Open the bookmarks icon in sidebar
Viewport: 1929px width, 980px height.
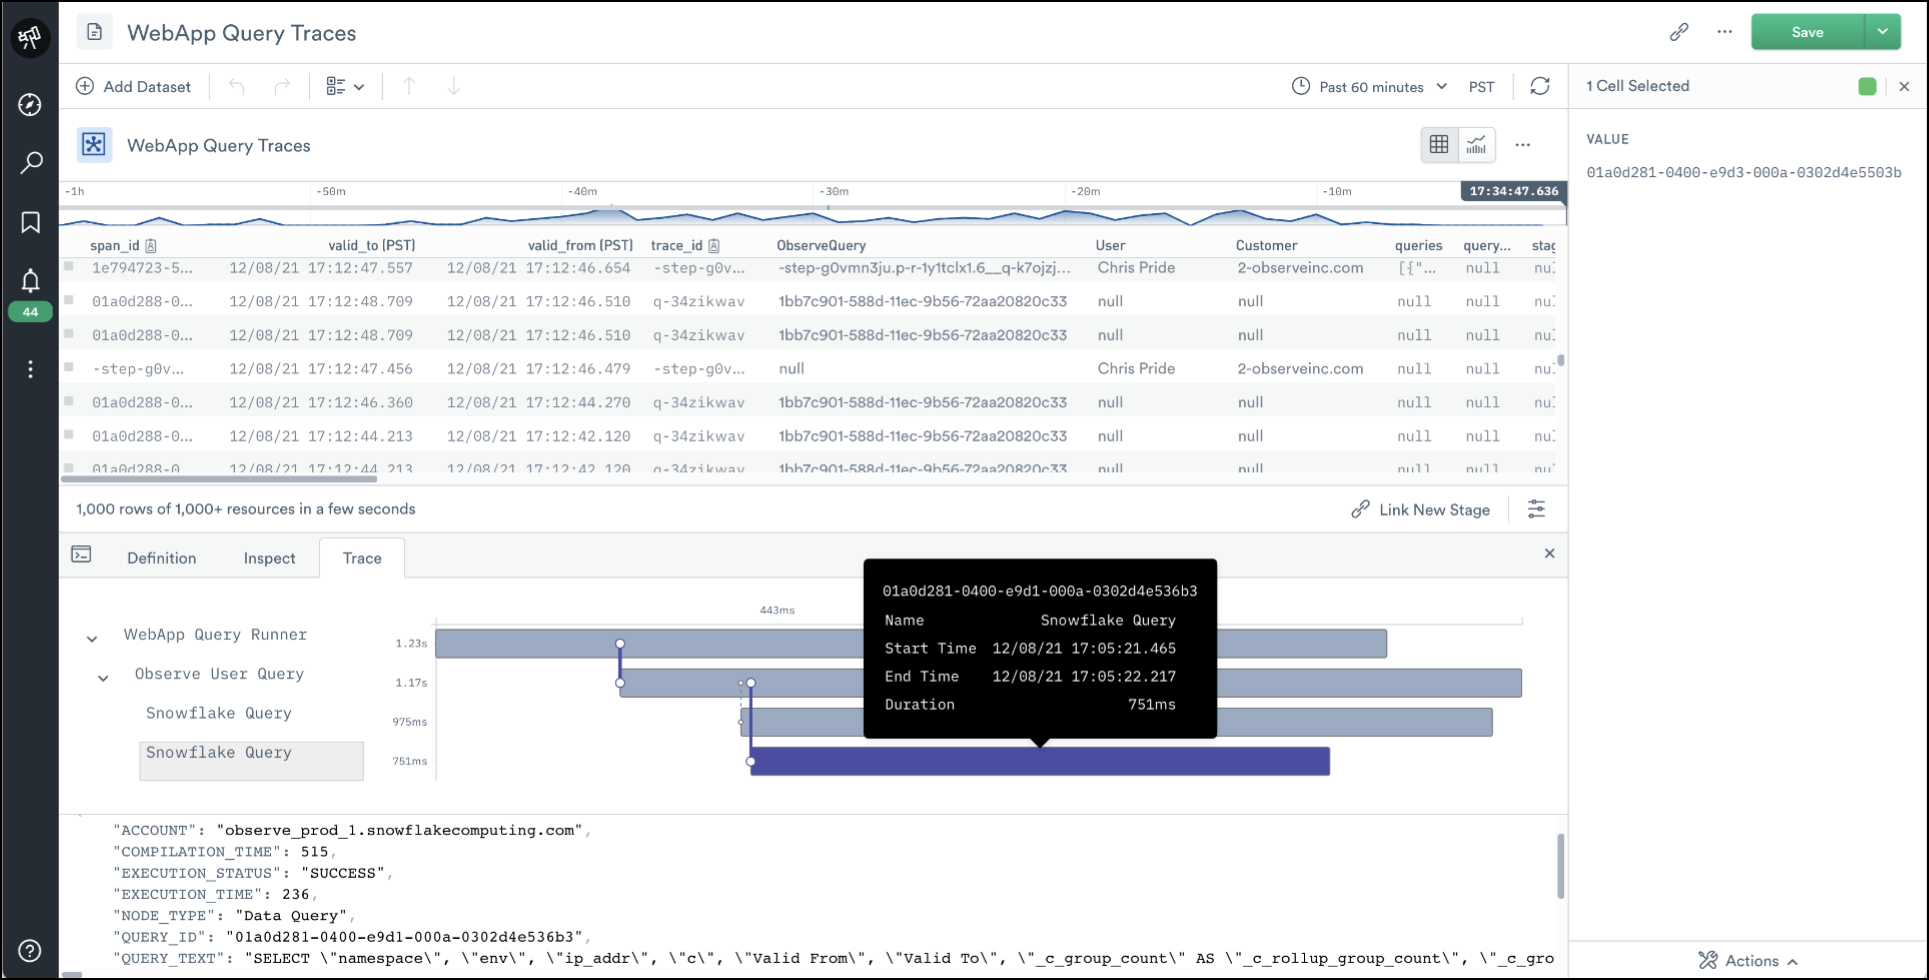point(30,222)
